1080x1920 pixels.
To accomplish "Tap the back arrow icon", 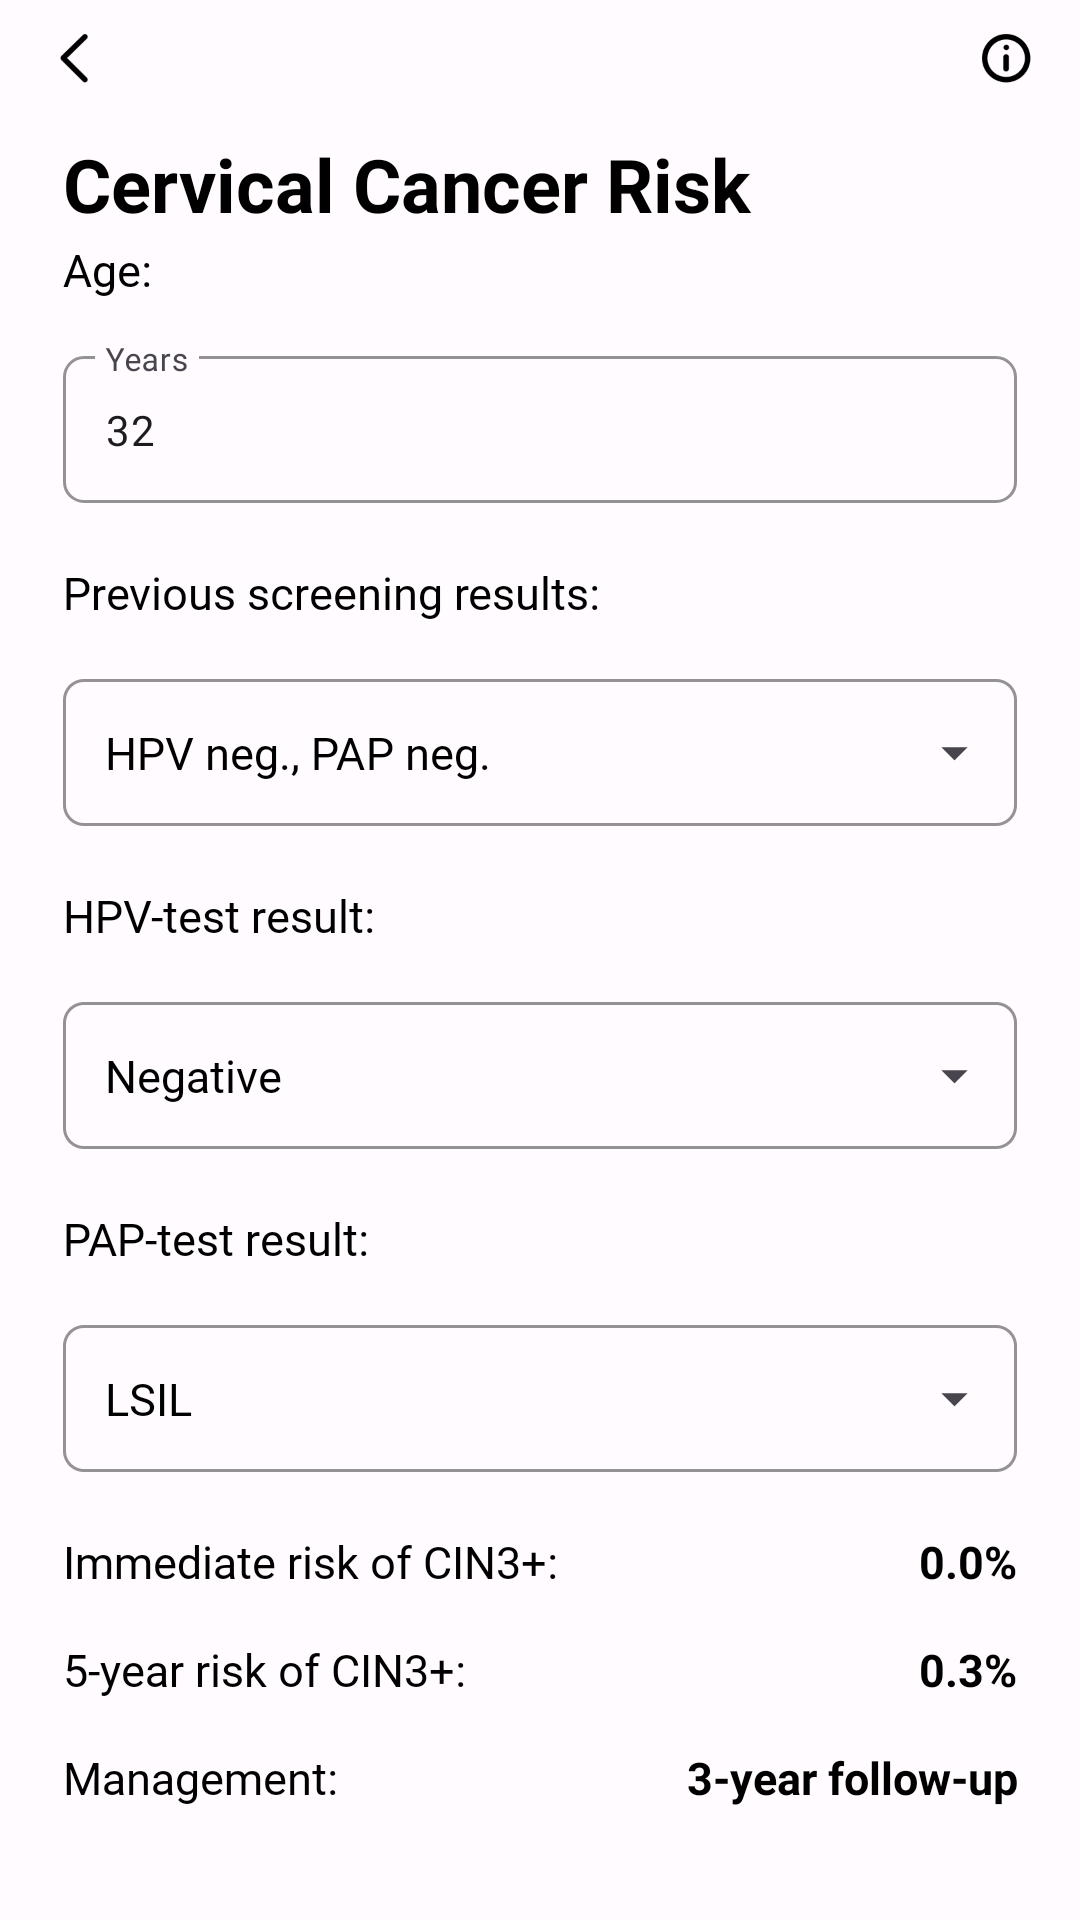I will (x=75, y=58).
